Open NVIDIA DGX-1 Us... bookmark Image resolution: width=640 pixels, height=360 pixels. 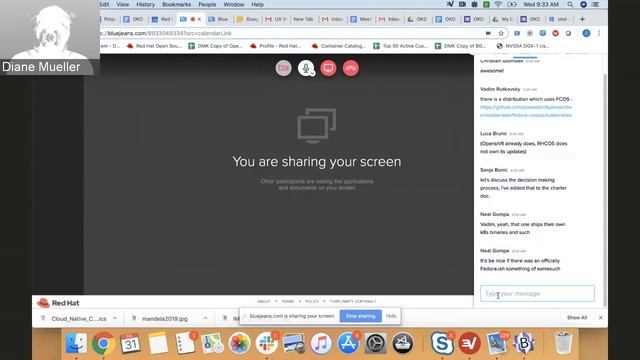point(522,46)
